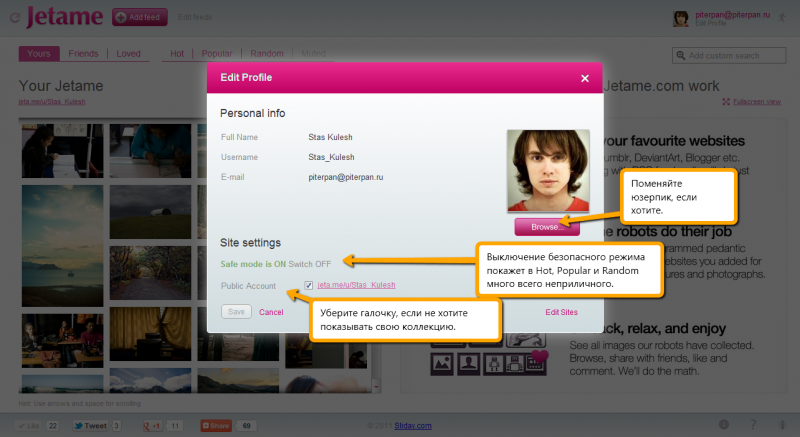Viewport: 800px width, 437px height.
Task: Open the jeta.me/u/Stas_Kulesh link under Your Jetame
Action: [52, 101]
